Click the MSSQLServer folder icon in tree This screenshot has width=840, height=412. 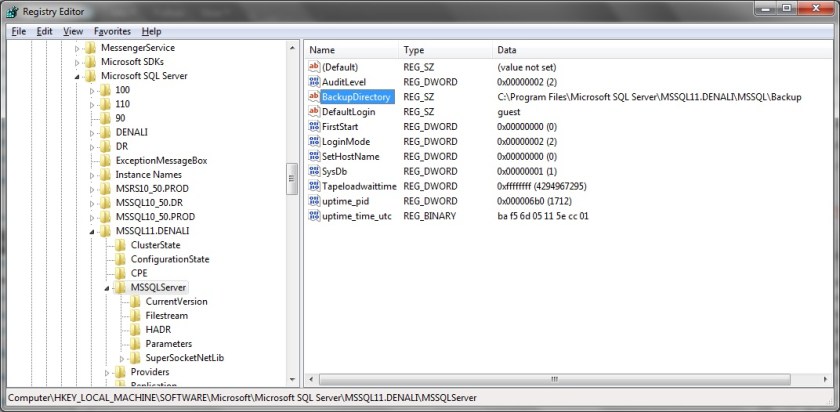click(121, 287)
